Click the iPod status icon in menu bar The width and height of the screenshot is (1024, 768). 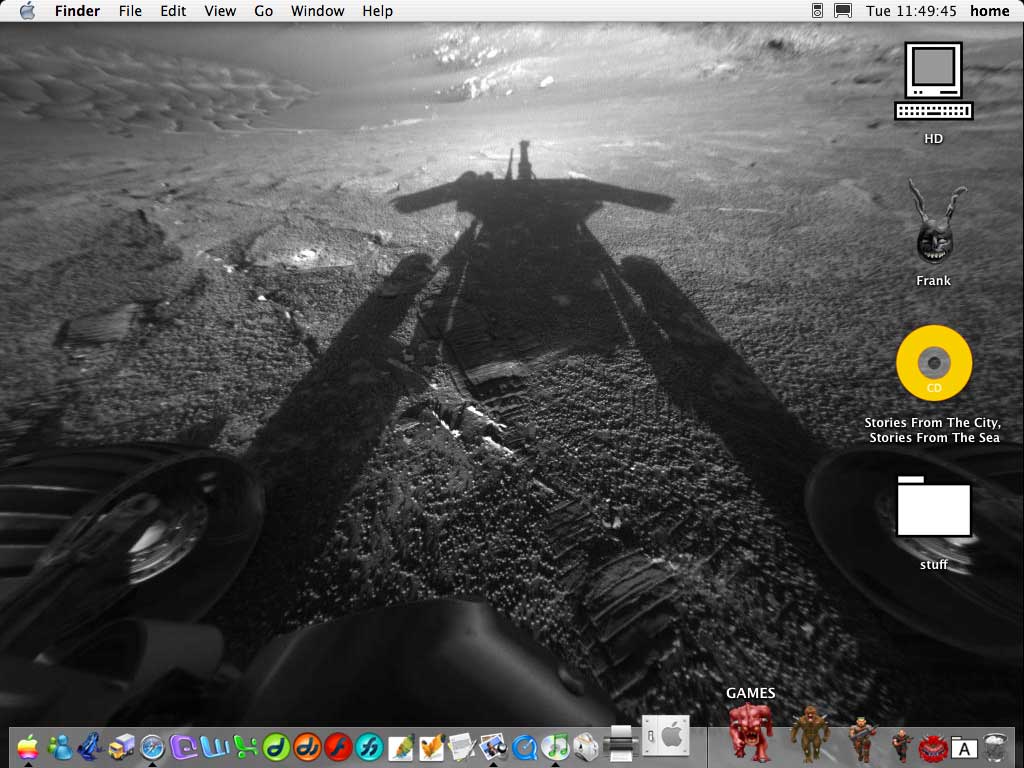(817, 10)
